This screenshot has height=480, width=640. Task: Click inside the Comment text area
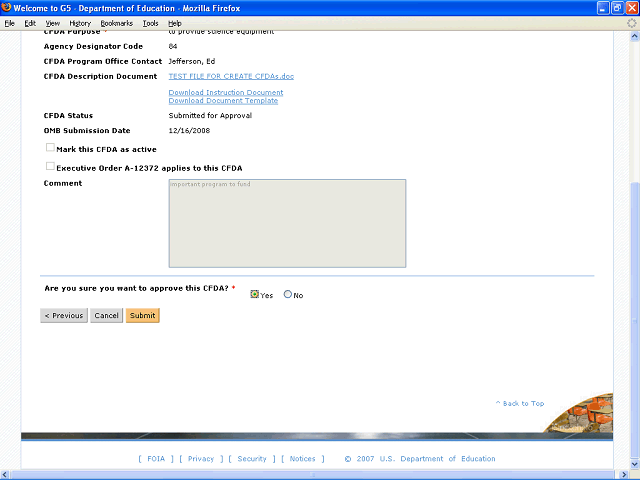pos(287,223)
